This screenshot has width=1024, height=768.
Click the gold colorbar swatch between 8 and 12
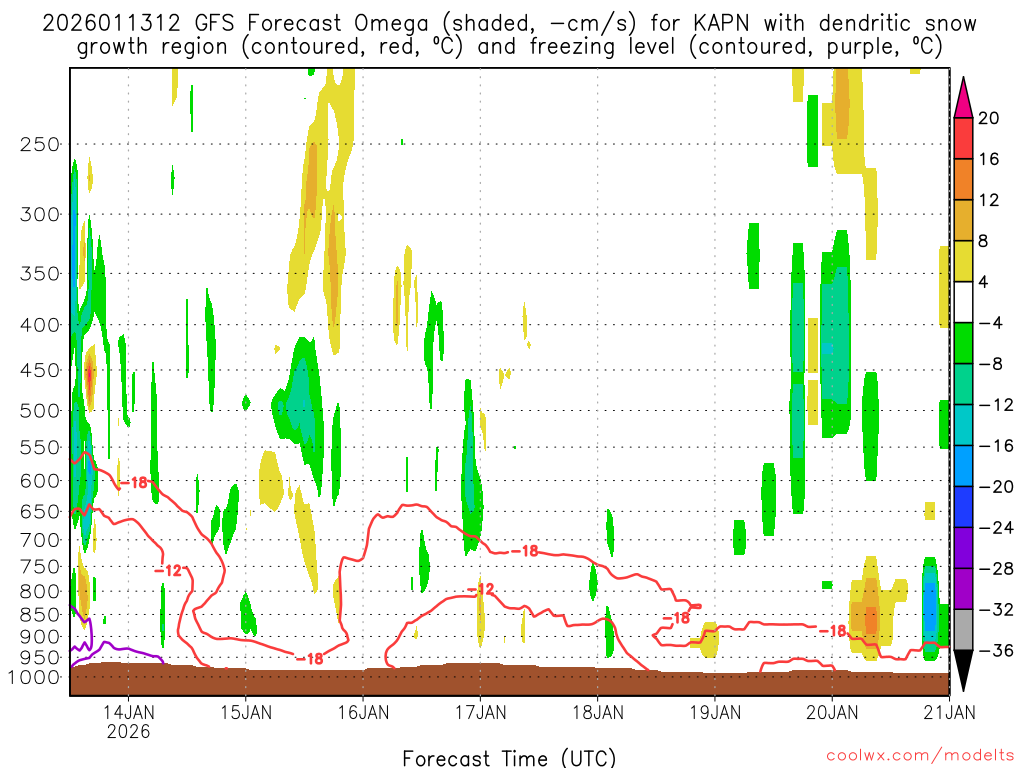click(963, 221)
